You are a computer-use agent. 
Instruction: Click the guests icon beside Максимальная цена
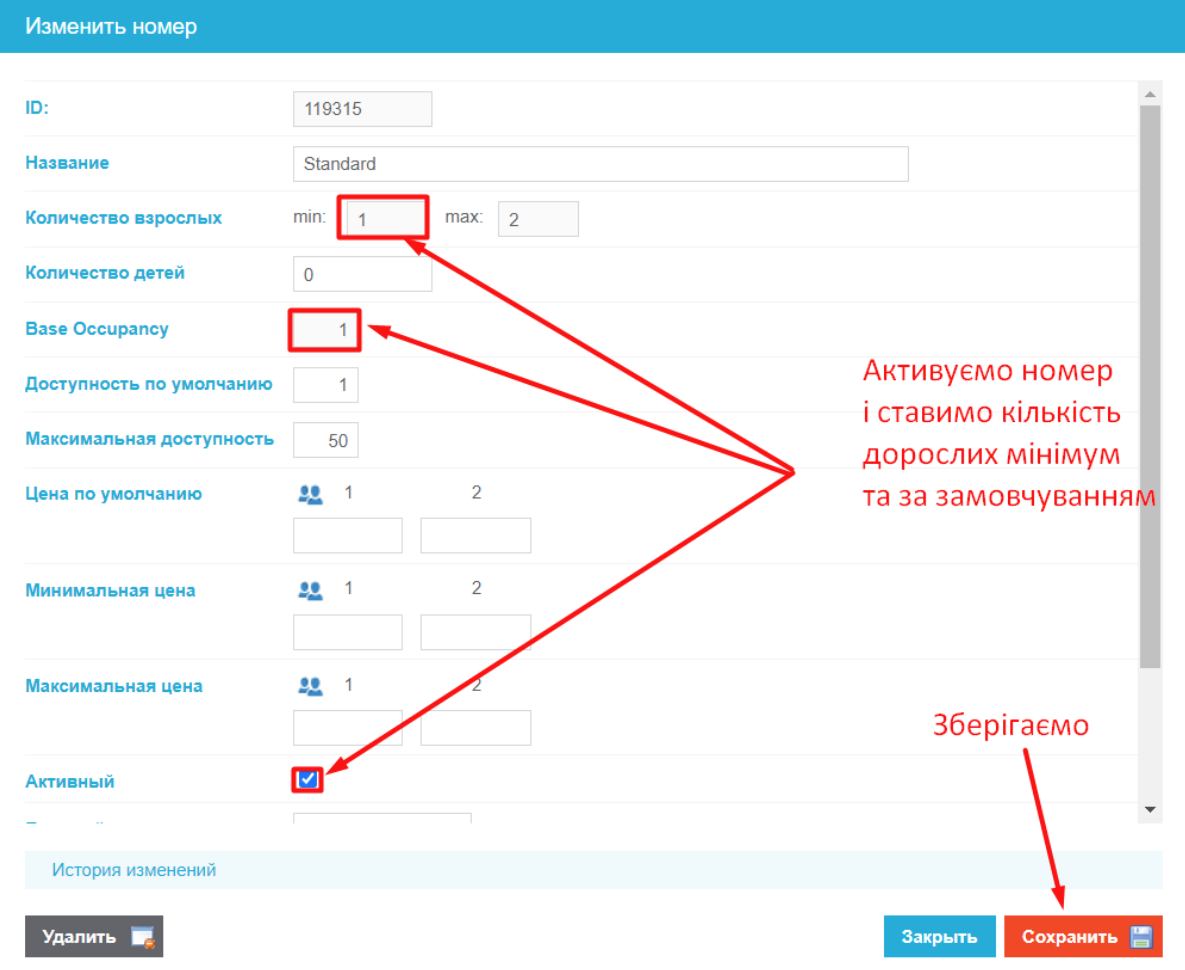(x=311, y=686)
